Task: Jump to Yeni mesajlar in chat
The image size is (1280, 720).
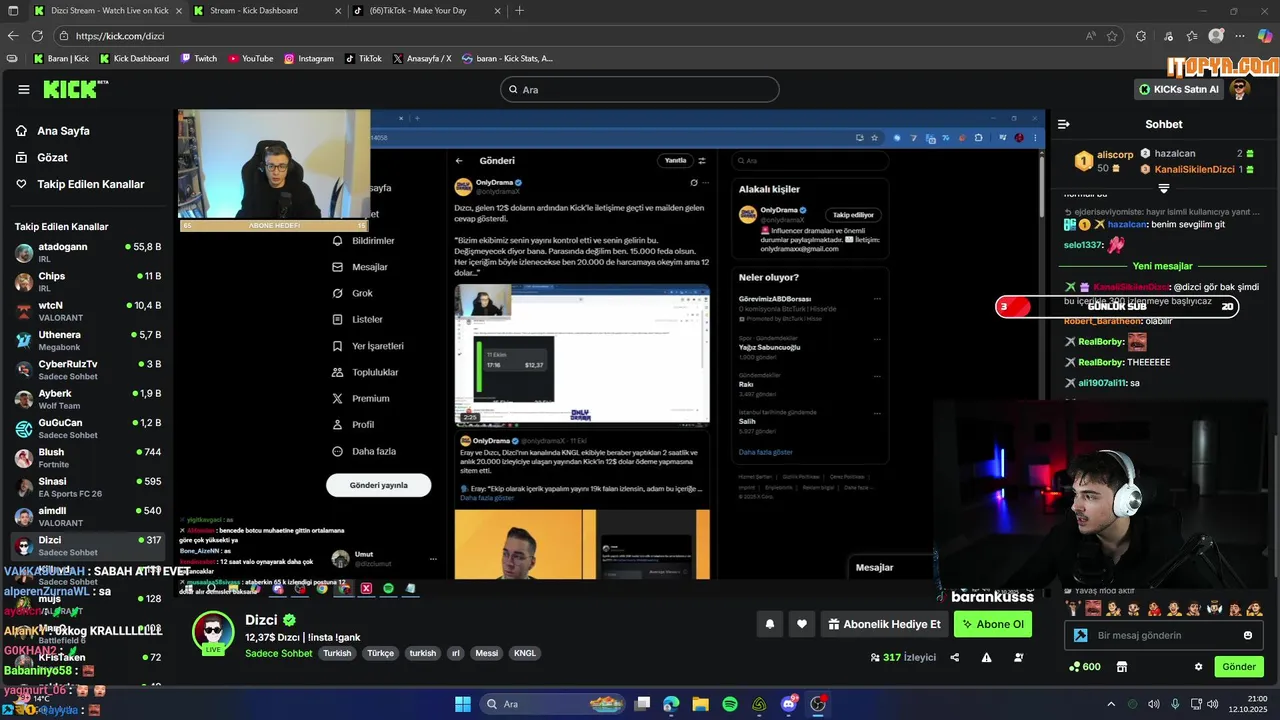Action: tap(1162, 266)
